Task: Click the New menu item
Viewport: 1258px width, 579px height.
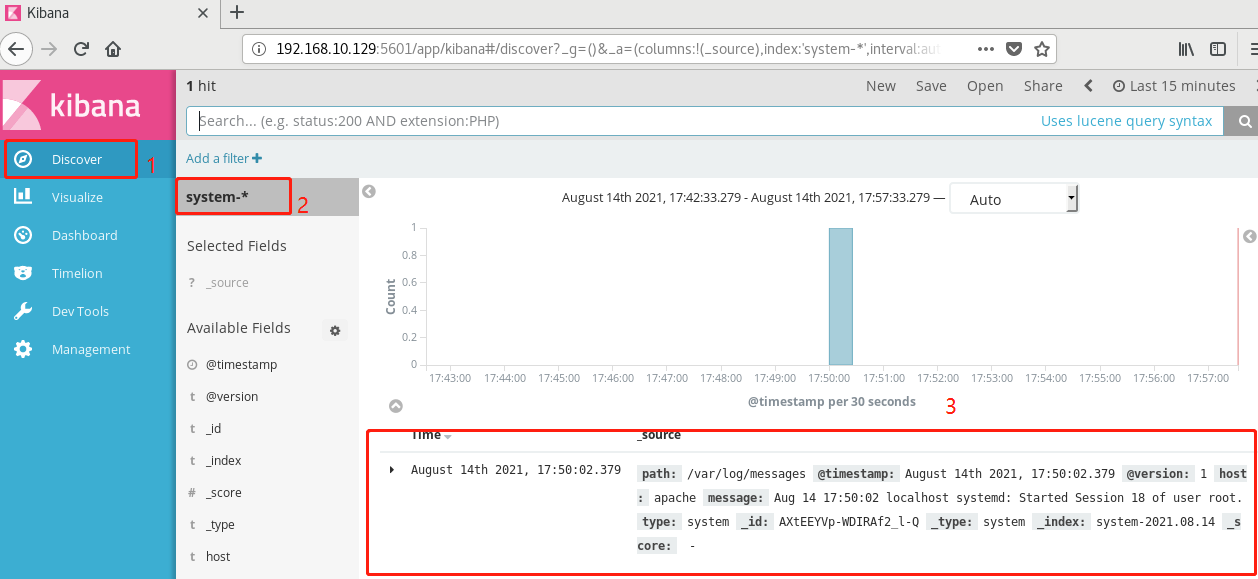Action: pos(881,86)
